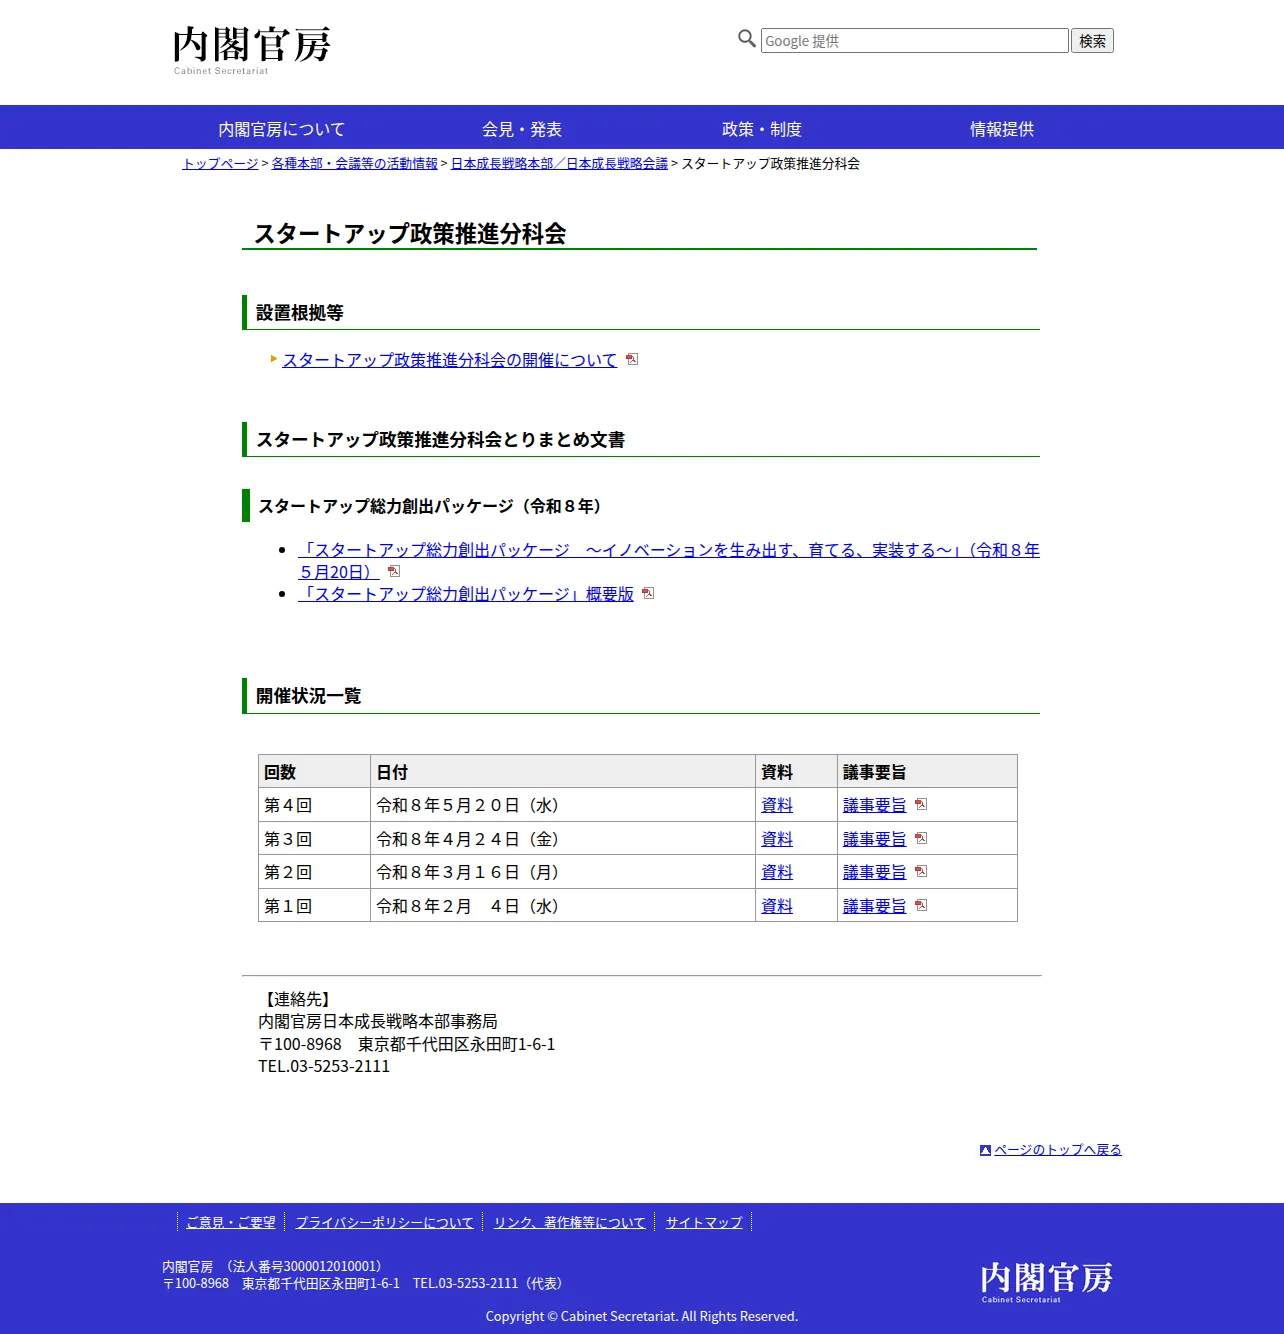Viewport: 1284px width, 1334px height.
Task: Click the 検索 button
Action: [x=1092, y=41]
